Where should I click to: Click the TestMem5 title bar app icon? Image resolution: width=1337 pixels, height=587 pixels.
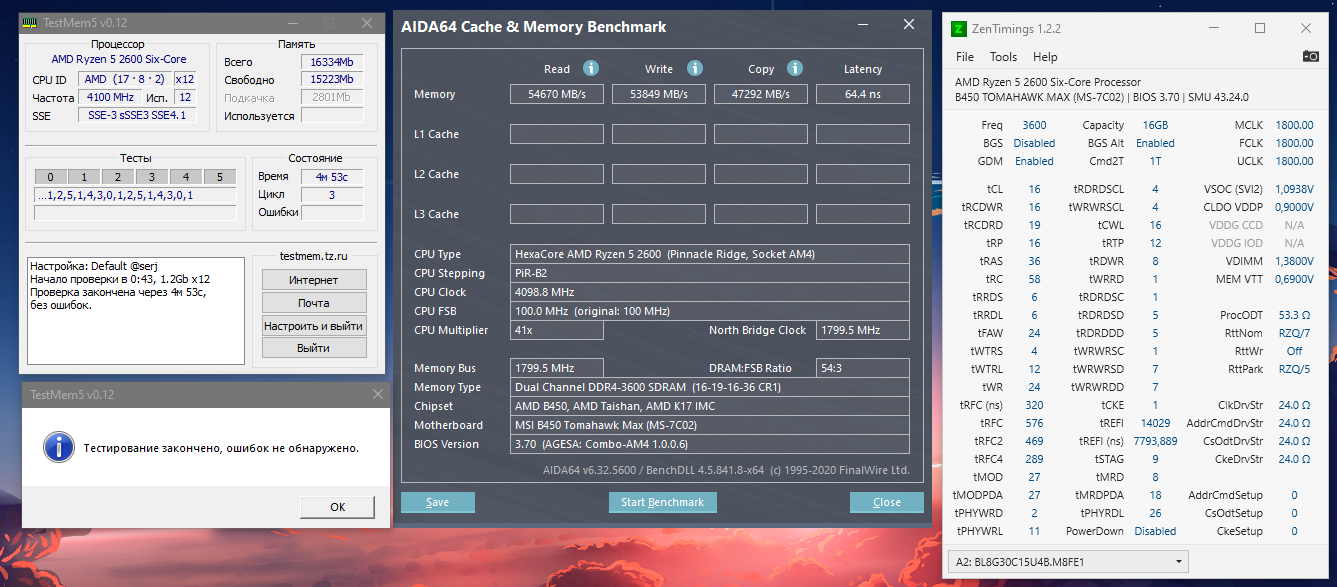[32, 22]
